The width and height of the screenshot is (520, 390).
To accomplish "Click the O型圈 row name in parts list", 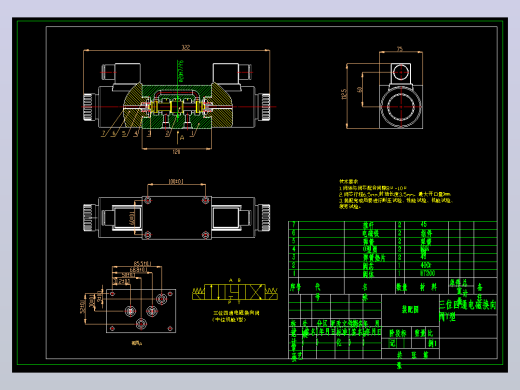I will coord(370,249).
